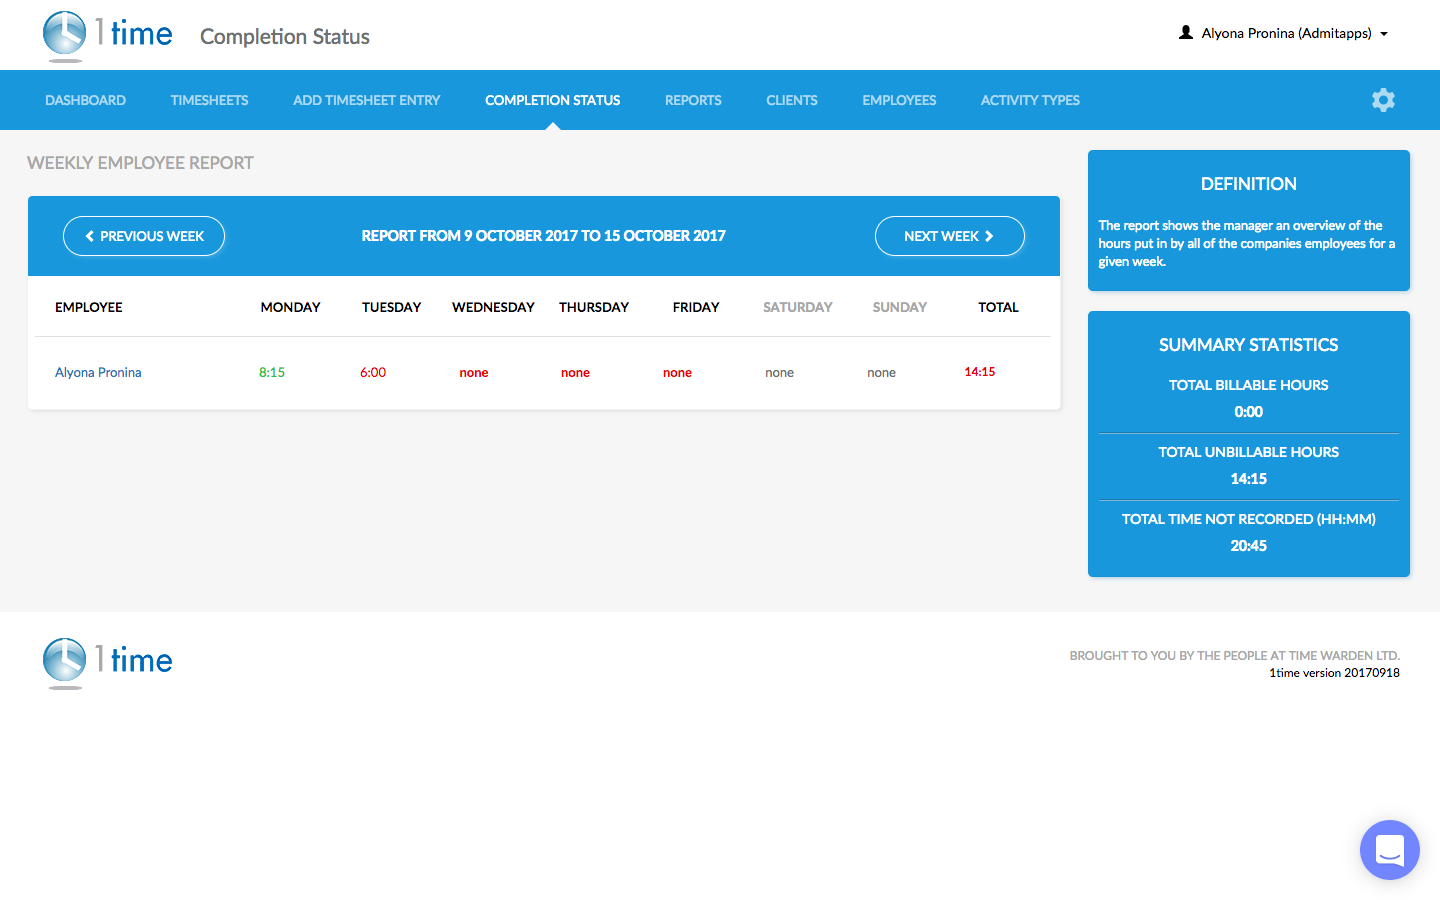Click the Definition panel heading
Screen dimensions: 1440x900
1249,184
